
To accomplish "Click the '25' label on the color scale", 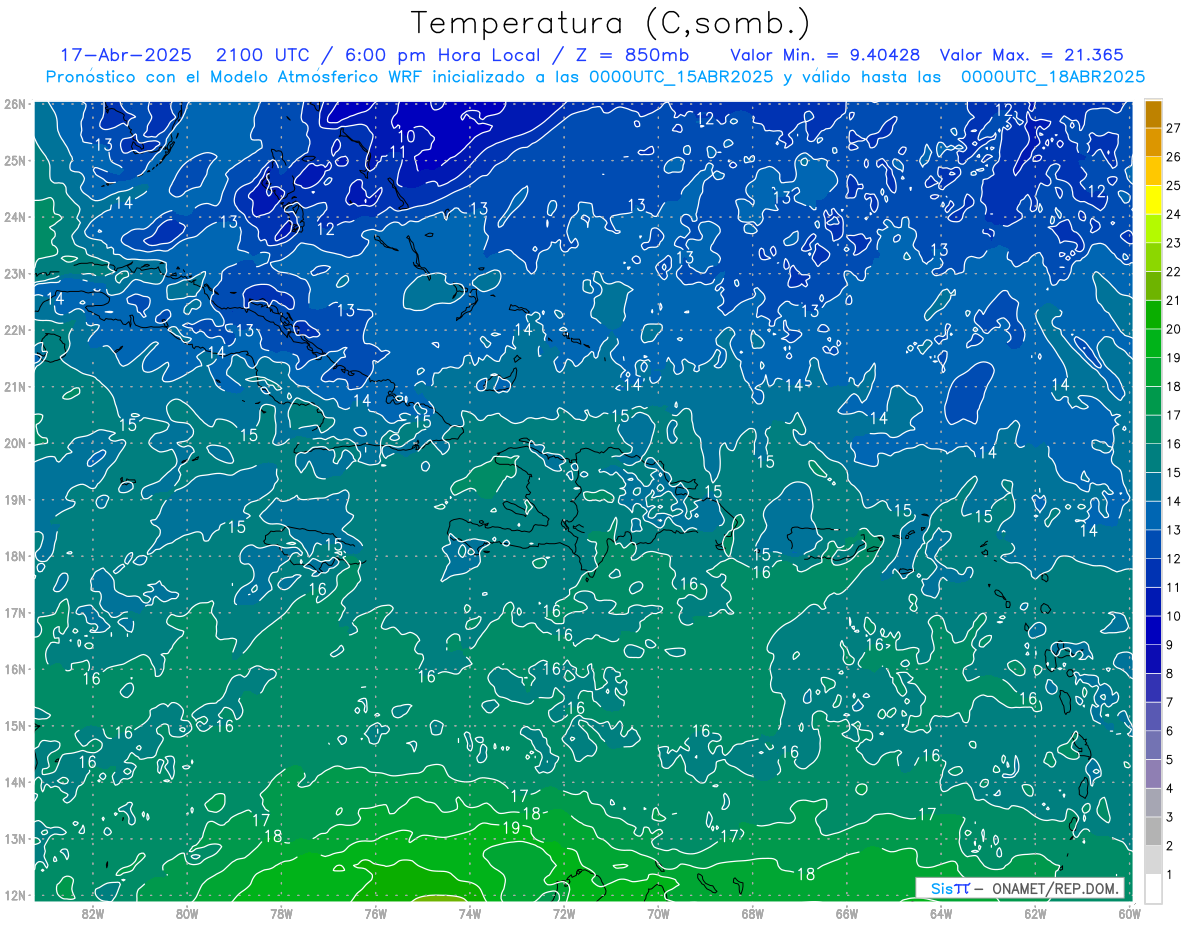I will [x=1173, y=186].
